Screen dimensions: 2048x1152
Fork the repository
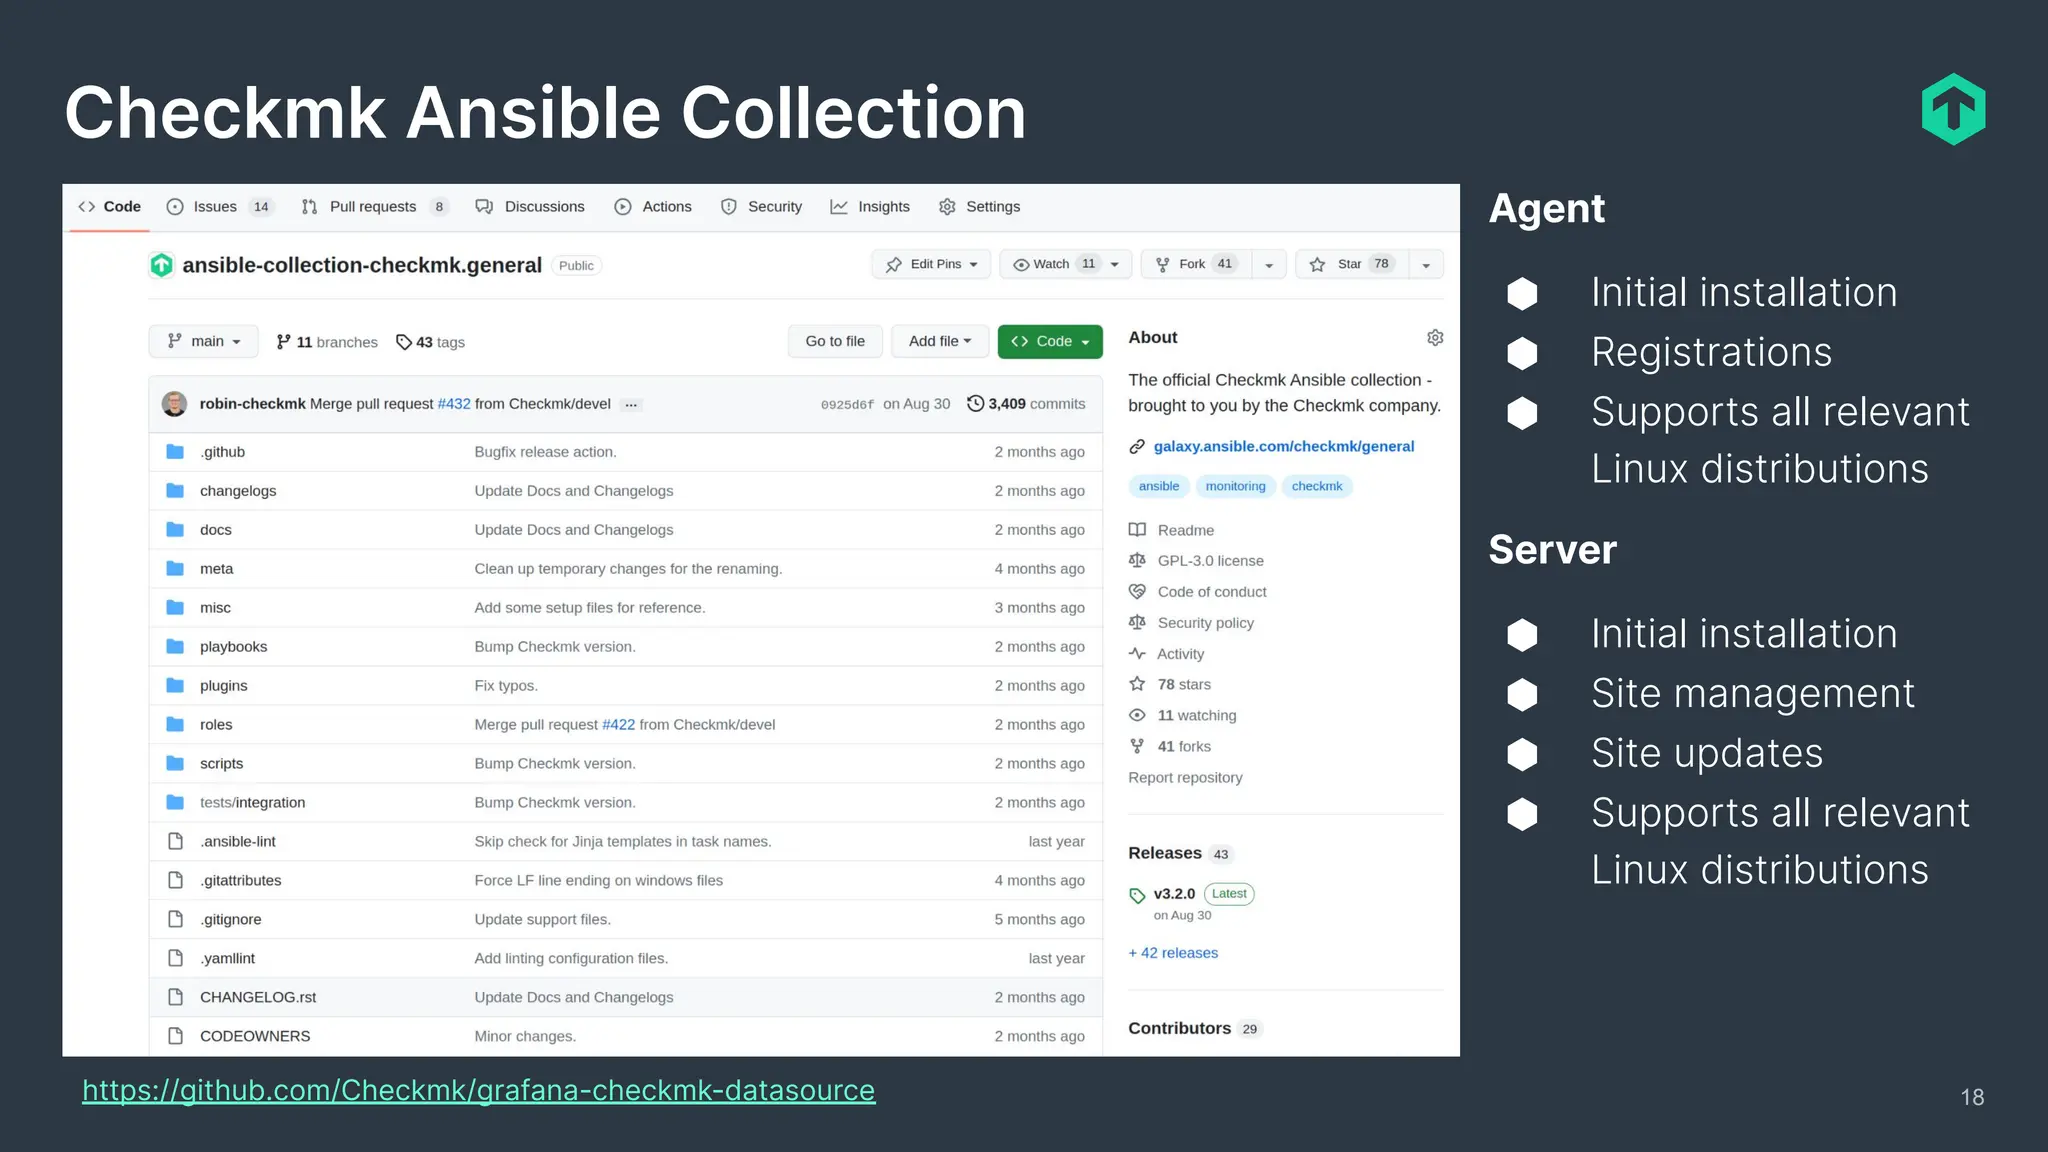[x=1196, y=264]
